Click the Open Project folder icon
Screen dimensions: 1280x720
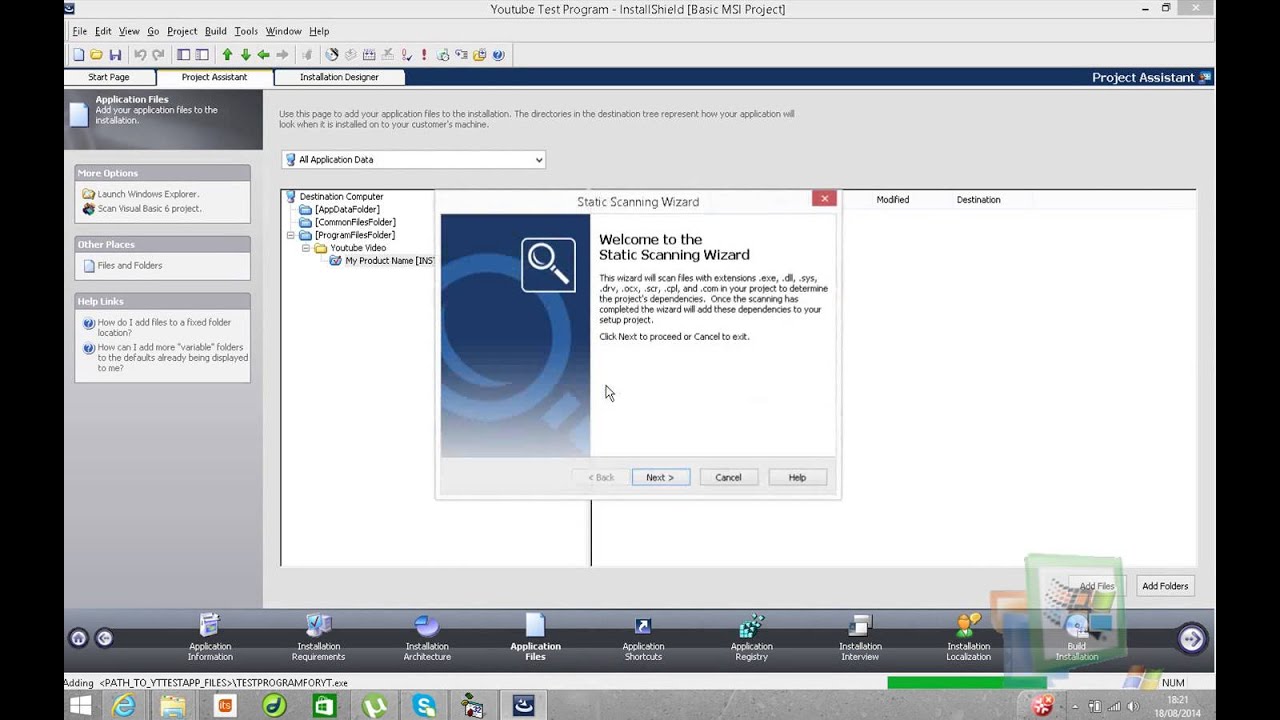(97, 55)
